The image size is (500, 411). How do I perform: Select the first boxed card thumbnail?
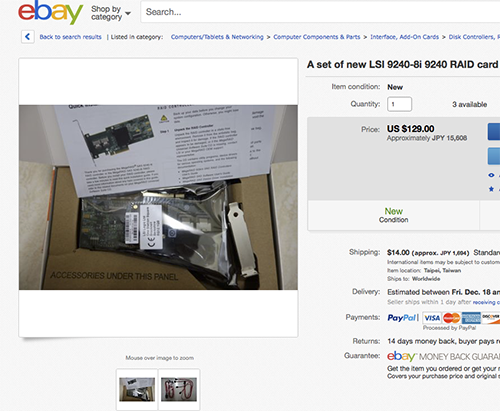(137, 389)
